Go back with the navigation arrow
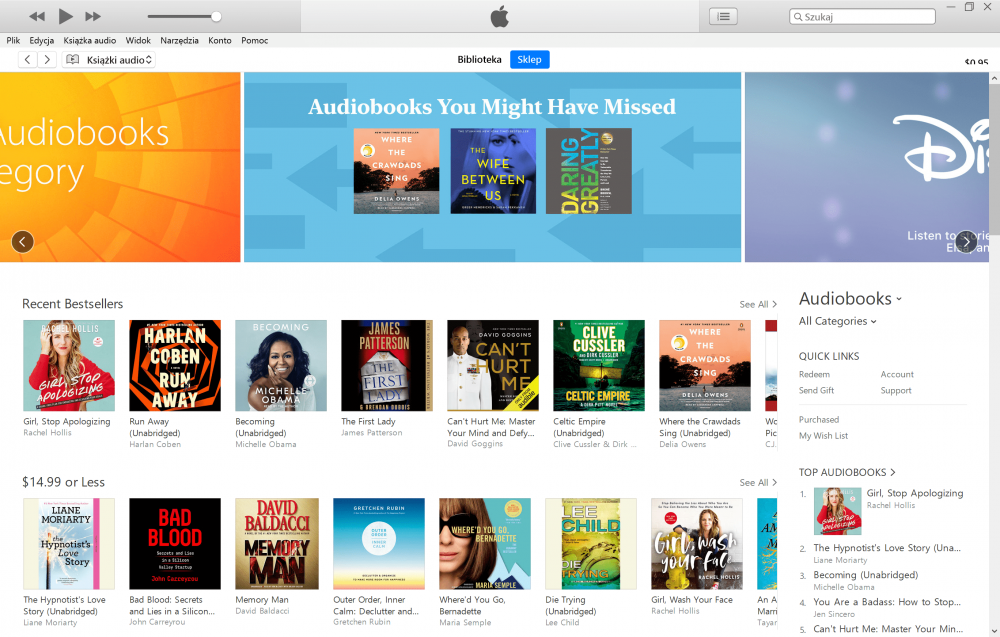 coord(27,60)
